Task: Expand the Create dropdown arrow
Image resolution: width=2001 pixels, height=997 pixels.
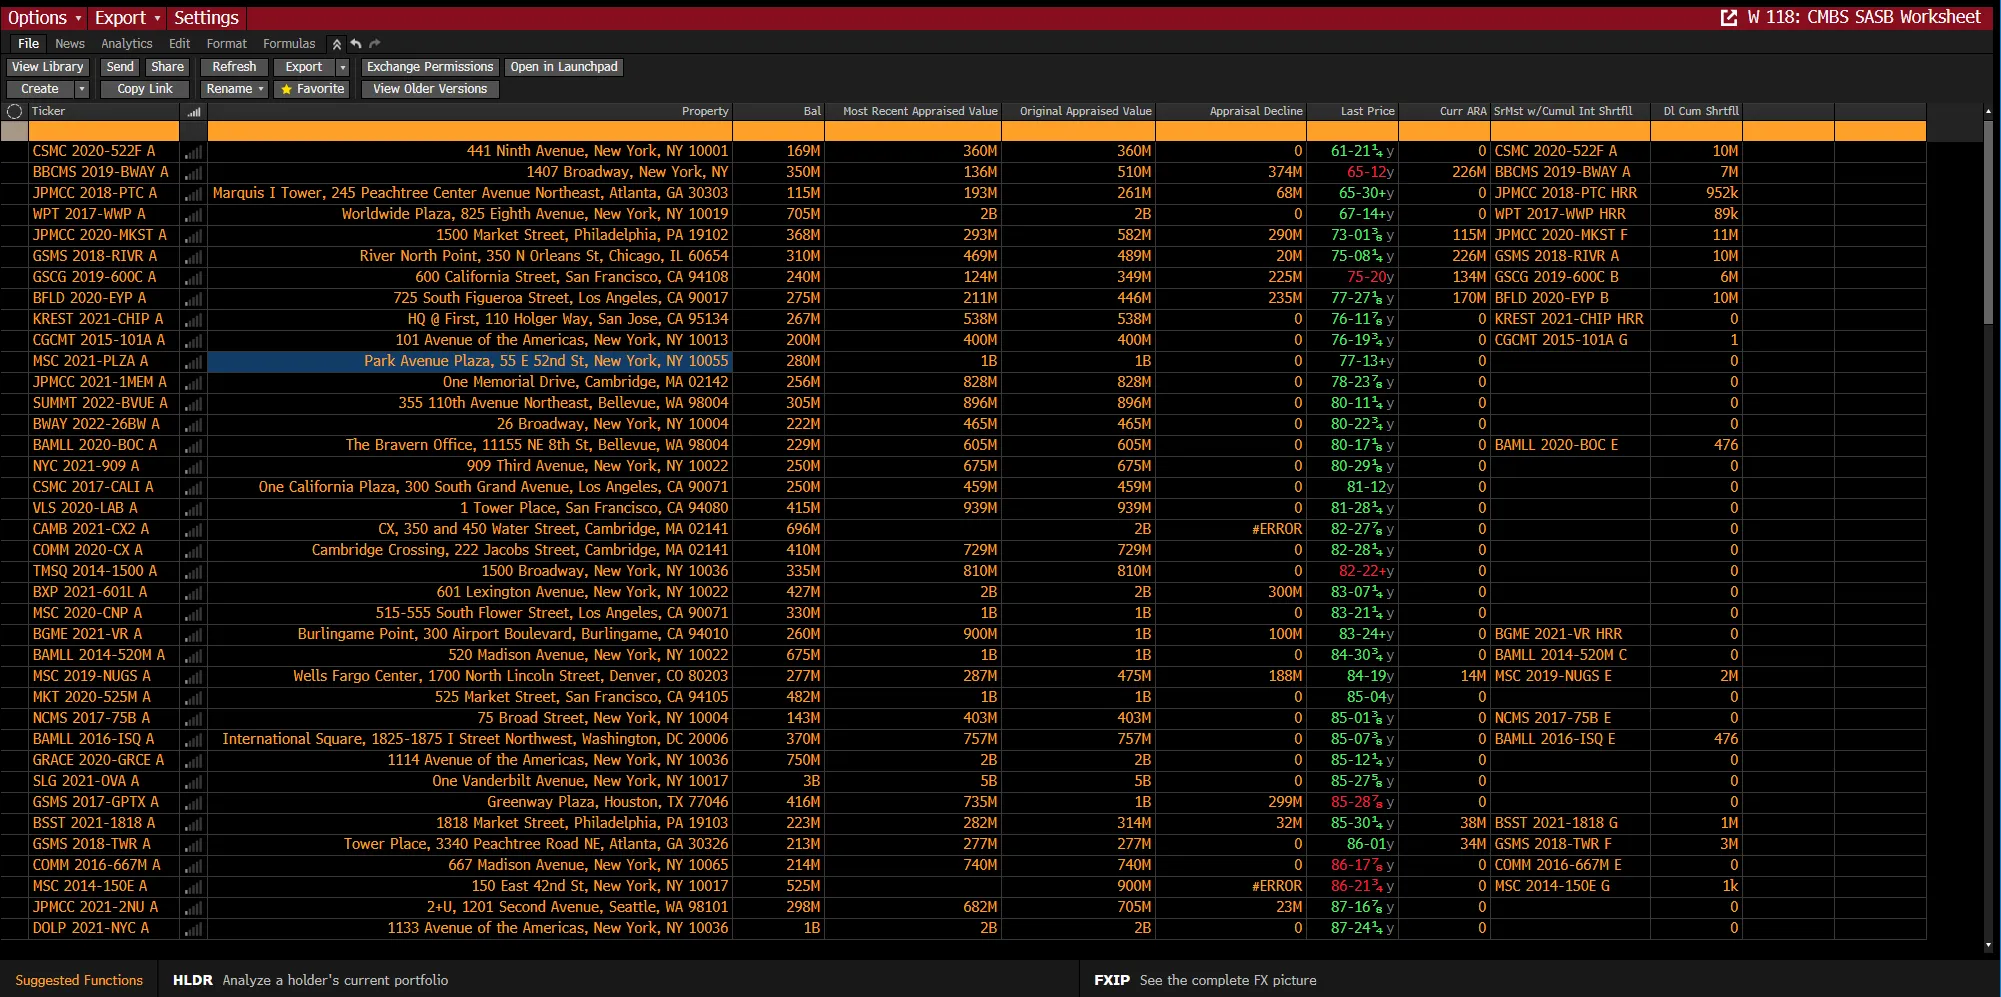Action: (x=82, y=89)
